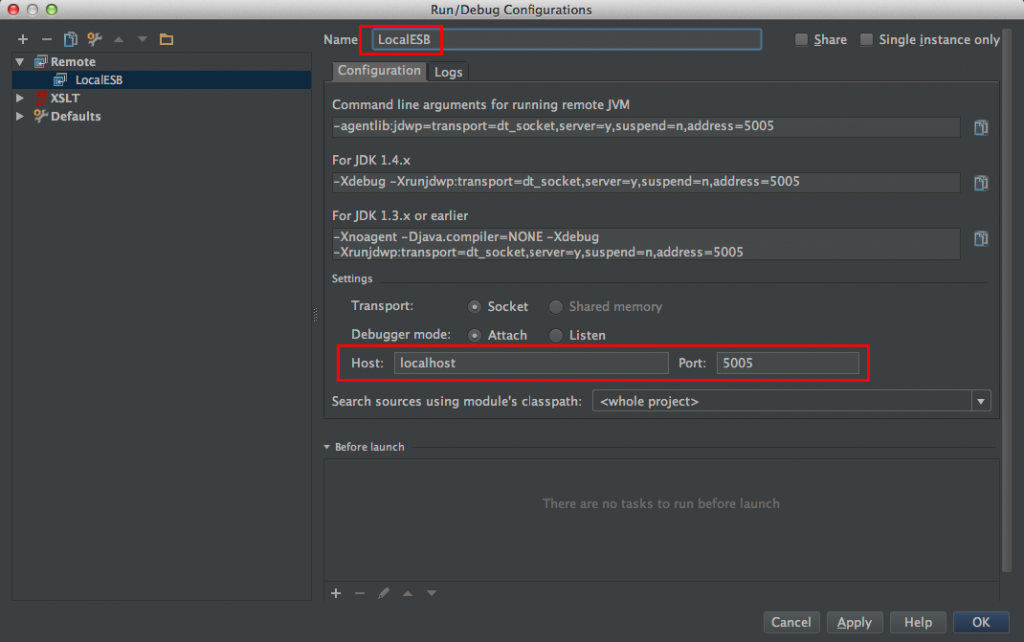The height and width of the screenshot is (642, 1024).
Task: Click the vertical scrollbar of the configuration panel
Action: [1006, 300]
